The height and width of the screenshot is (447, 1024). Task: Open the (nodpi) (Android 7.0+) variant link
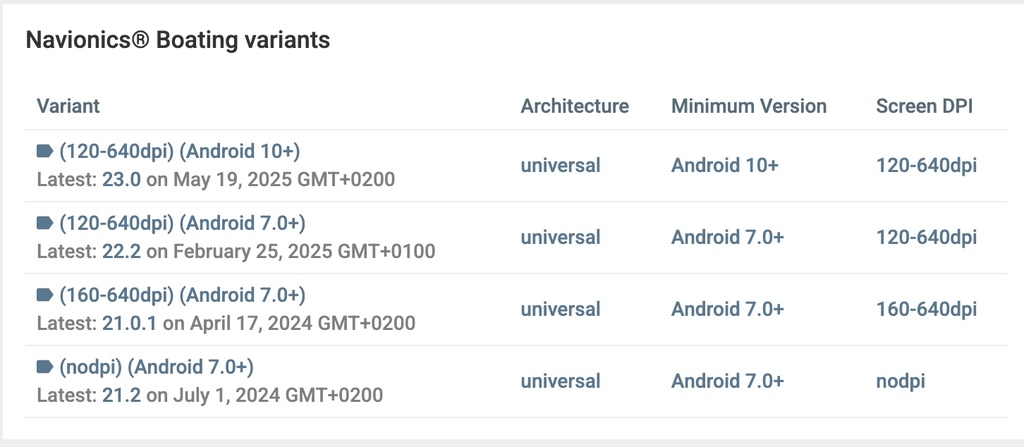[156, 367]
